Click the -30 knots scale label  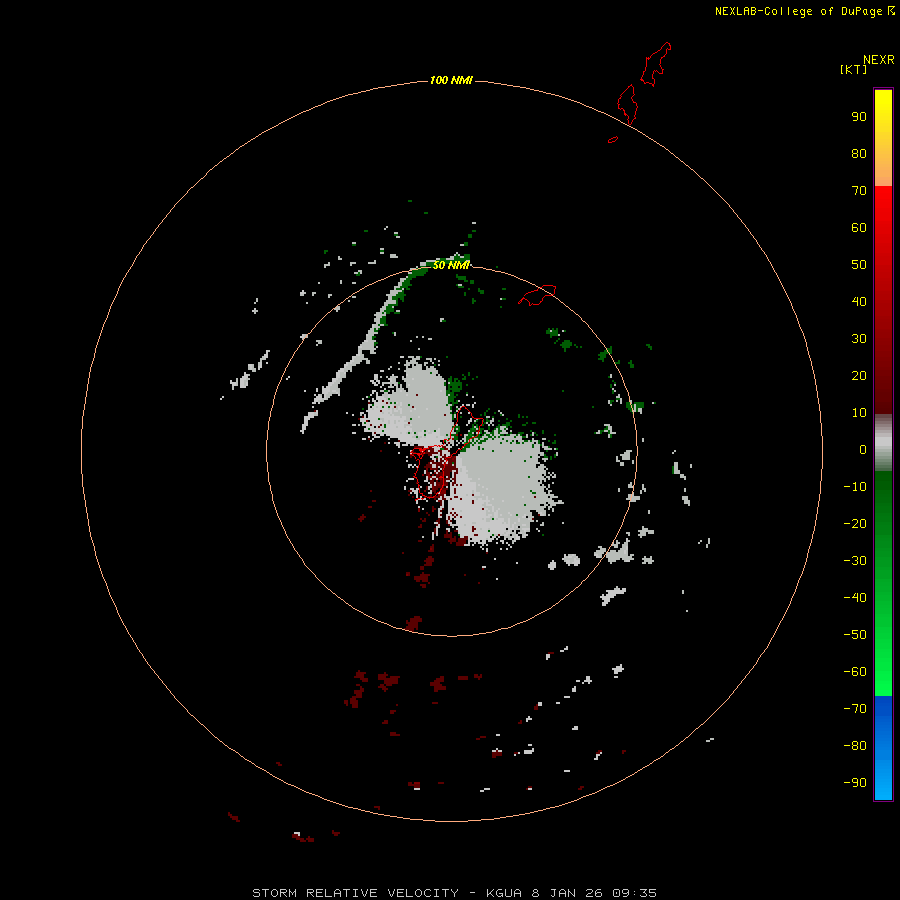click(855, 561)
